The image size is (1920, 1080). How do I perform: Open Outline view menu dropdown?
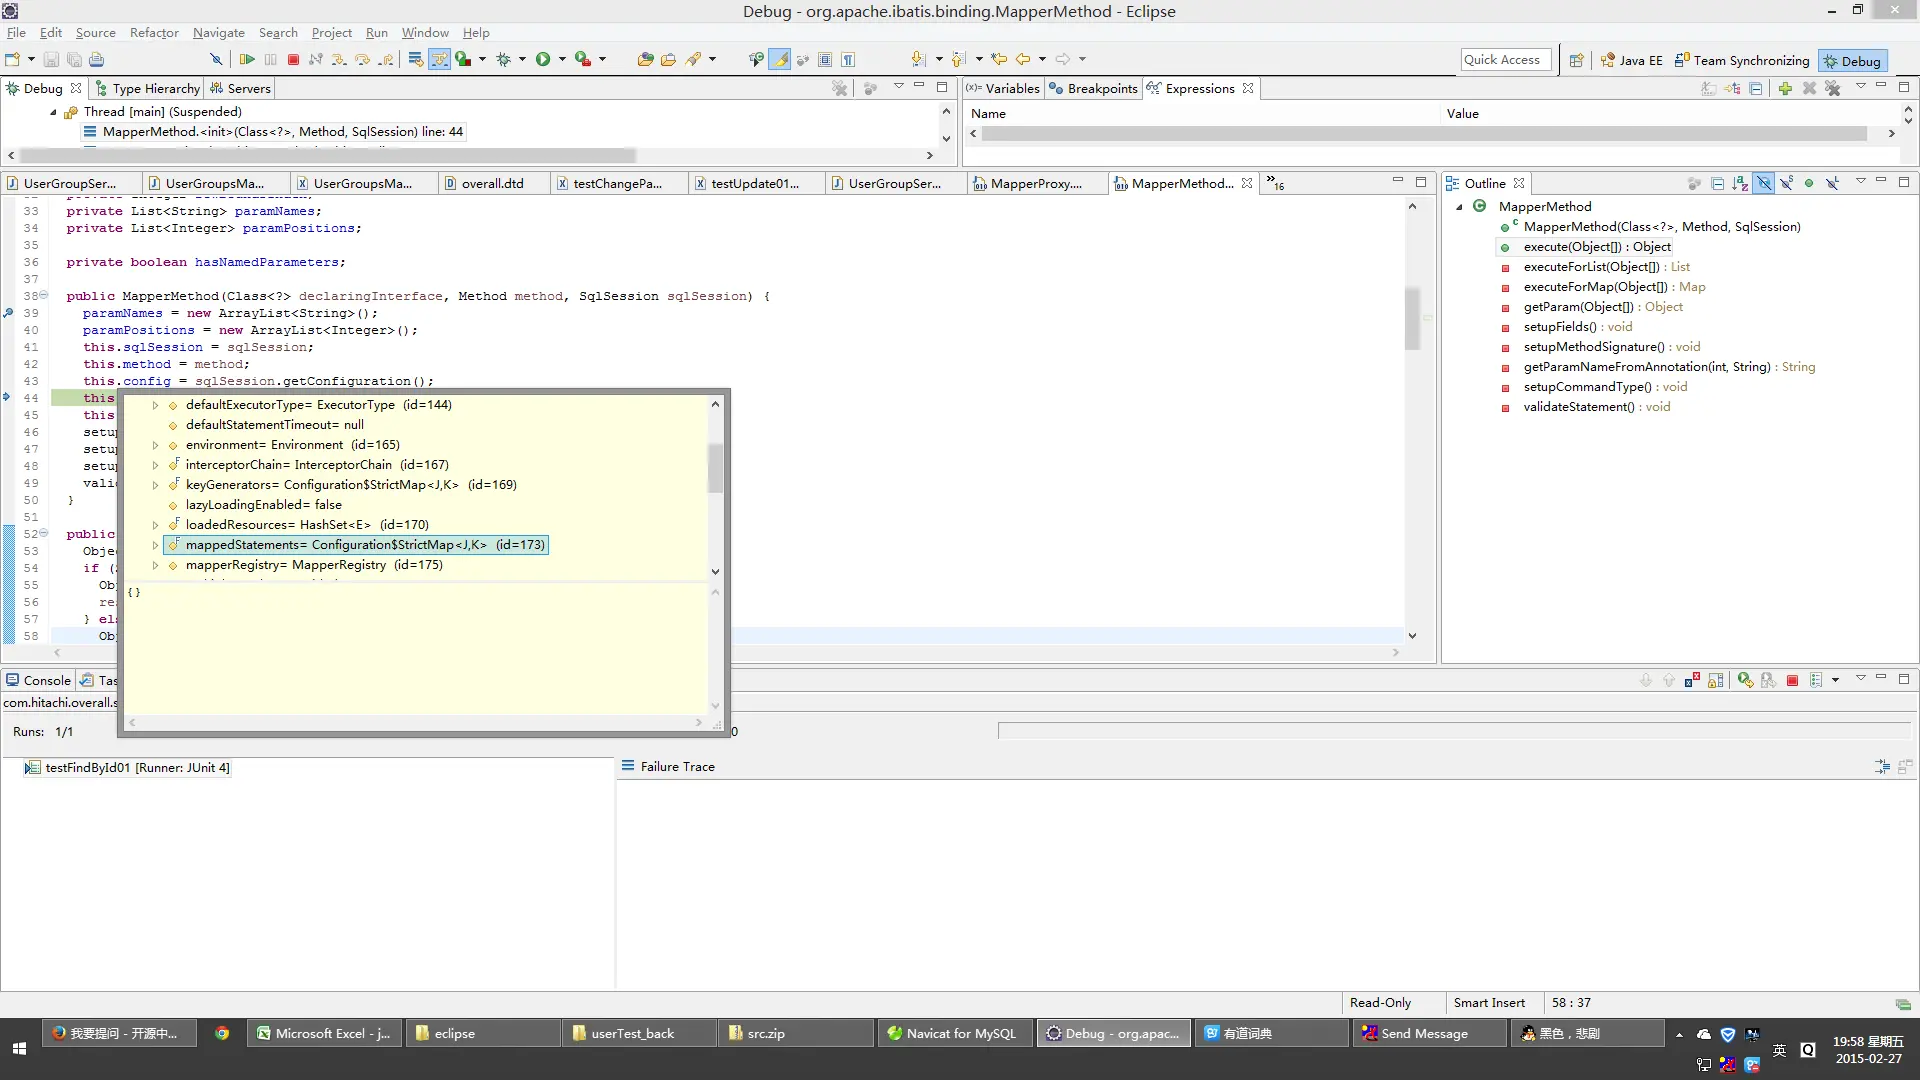(x=1861, y=183)
